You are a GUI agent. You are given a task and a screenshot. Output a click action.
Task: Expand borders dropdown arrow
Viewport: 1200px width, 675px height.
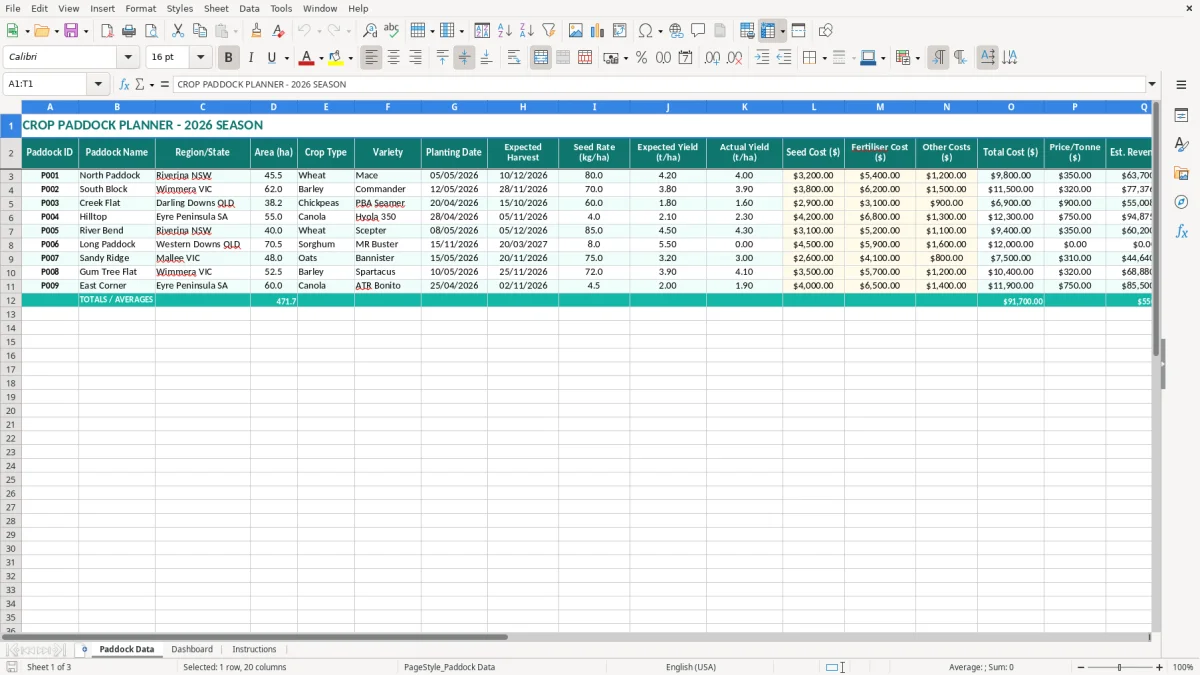[x=824, y=58]
